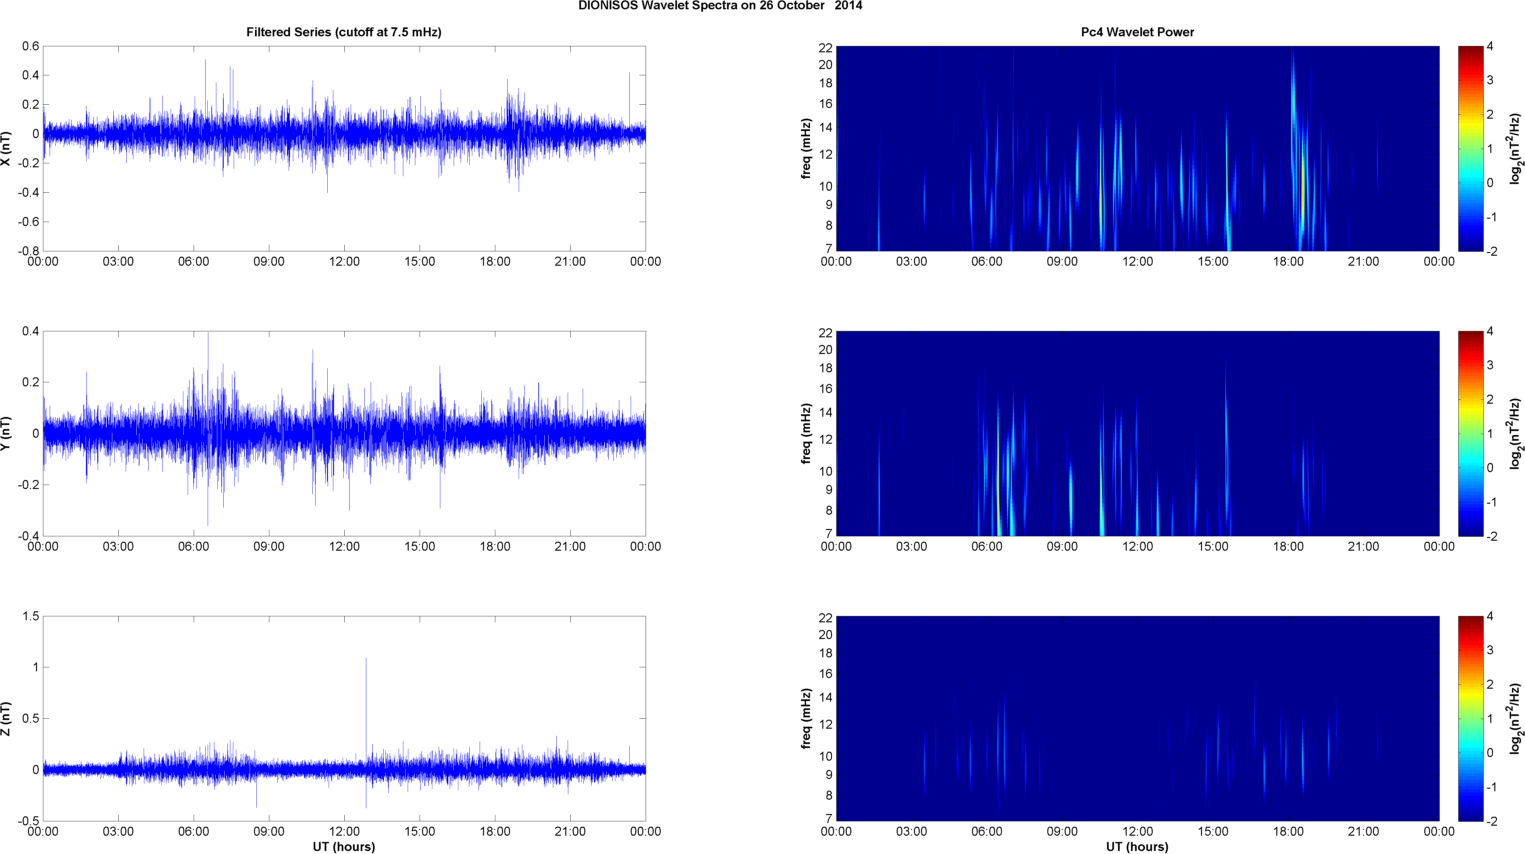This screenshot has height=854, width=1525.
Task: Click the '0.4' tick on Y axis
Action: click(30, 331)
